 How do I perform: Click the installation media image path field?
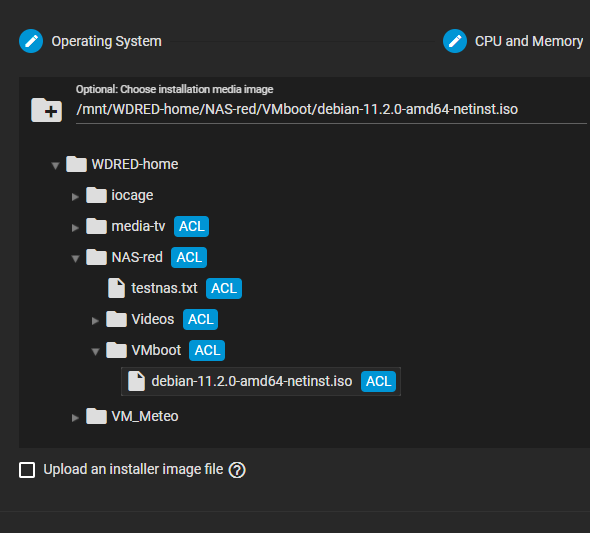[331, 109]
